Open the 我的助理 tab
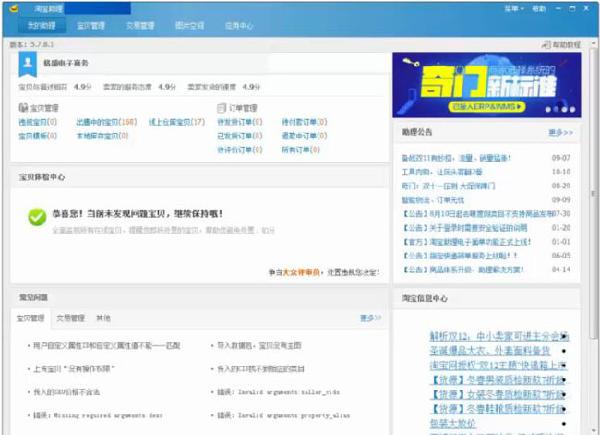The width and height of the screenshot is (600, 435). pos(42,25)
